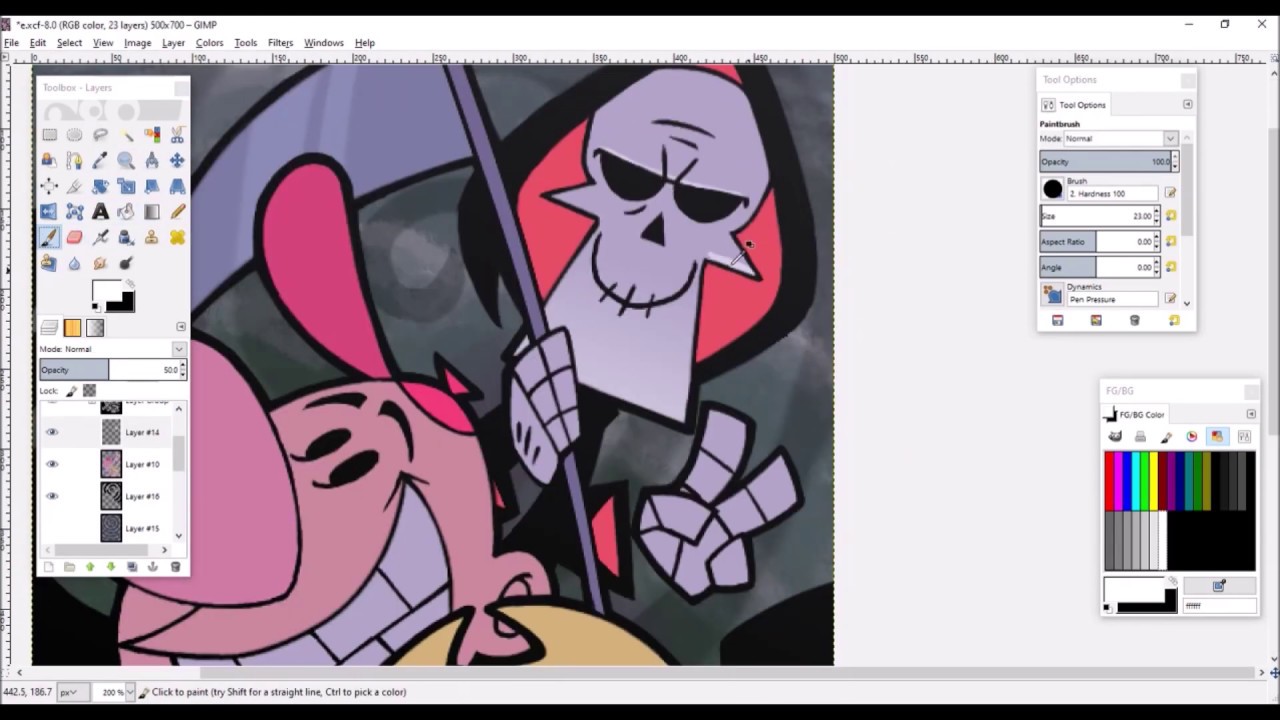Open the Layer menu
This screenshot has width=1280, height=720.
click(173, 43)
